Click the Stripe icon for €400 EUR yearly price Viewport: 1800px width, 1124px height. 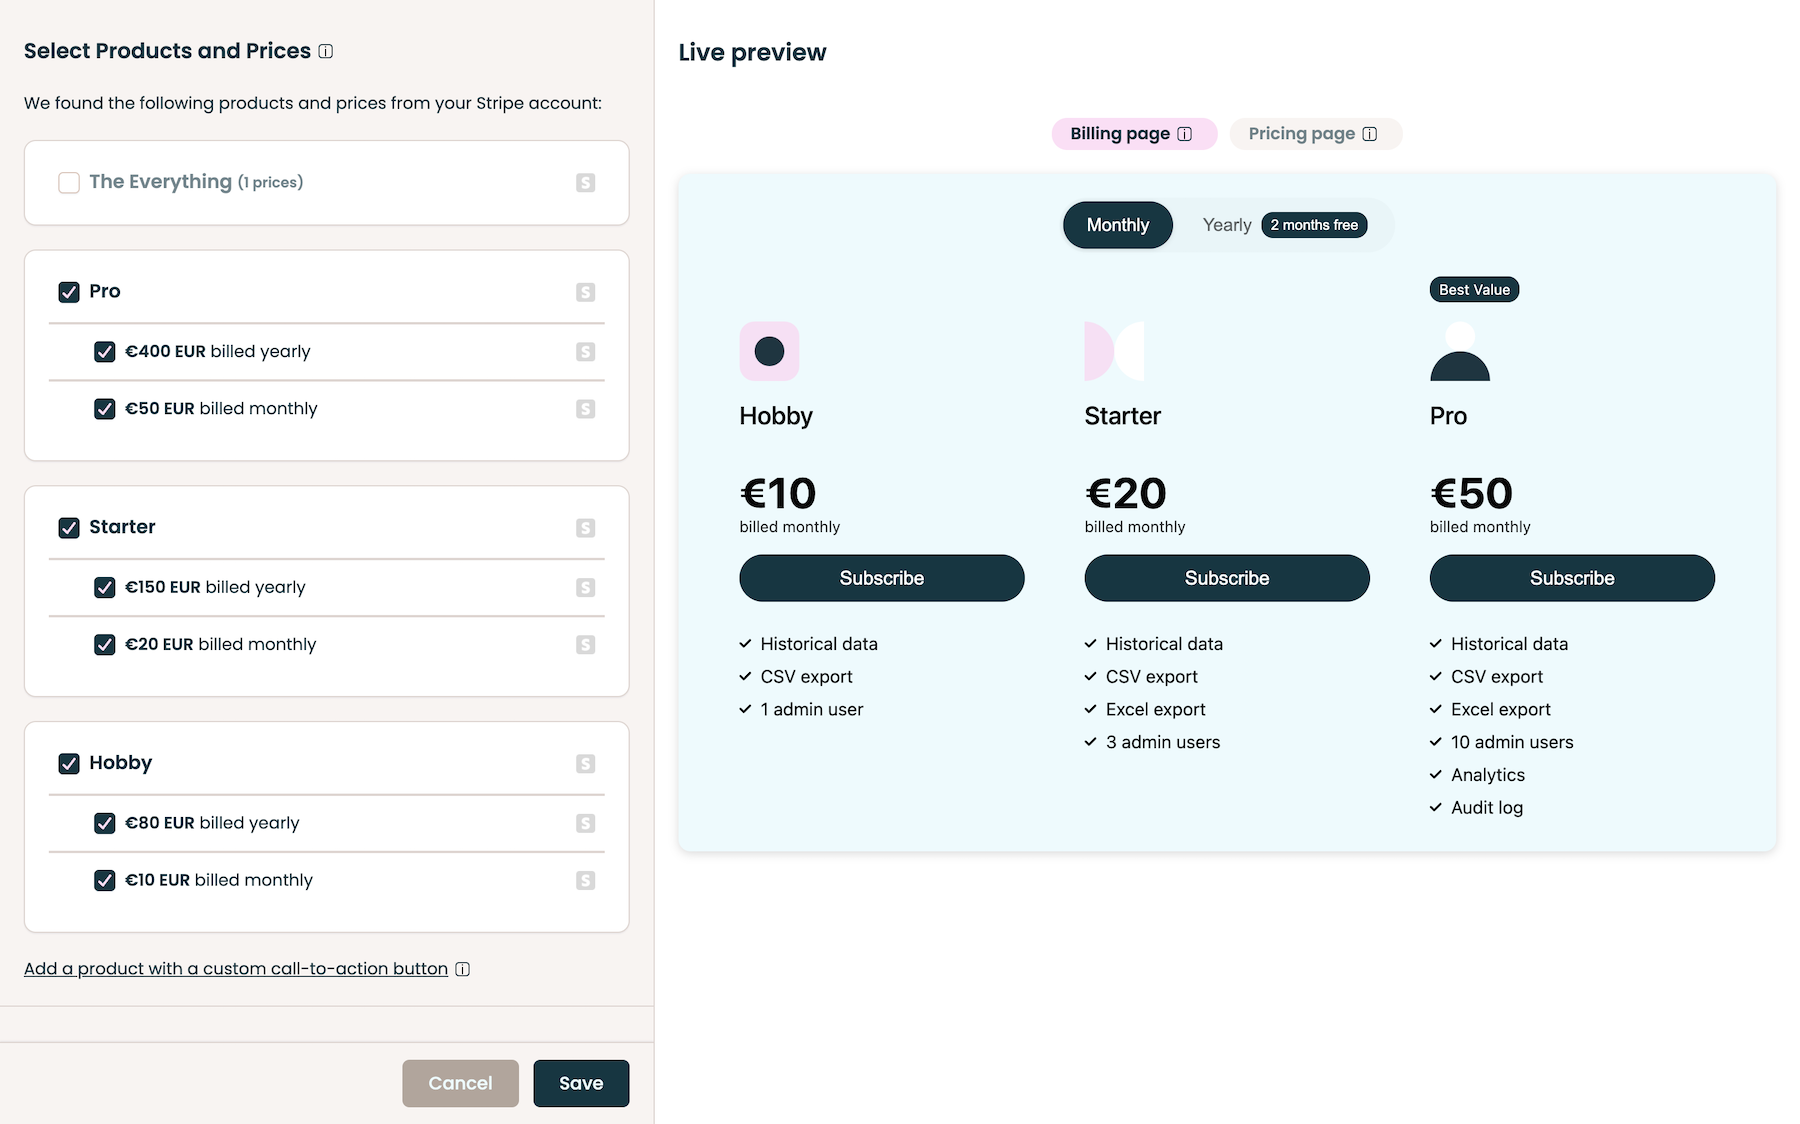(x=585, y=352)
